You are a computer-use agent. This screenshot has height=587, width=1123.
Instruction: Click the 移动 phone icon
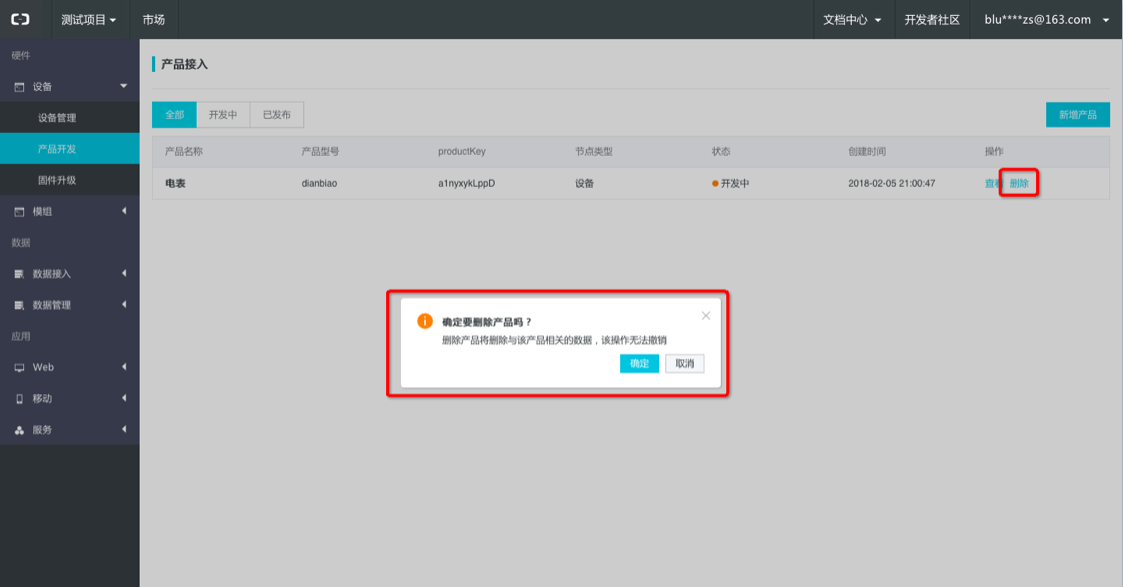19,399
